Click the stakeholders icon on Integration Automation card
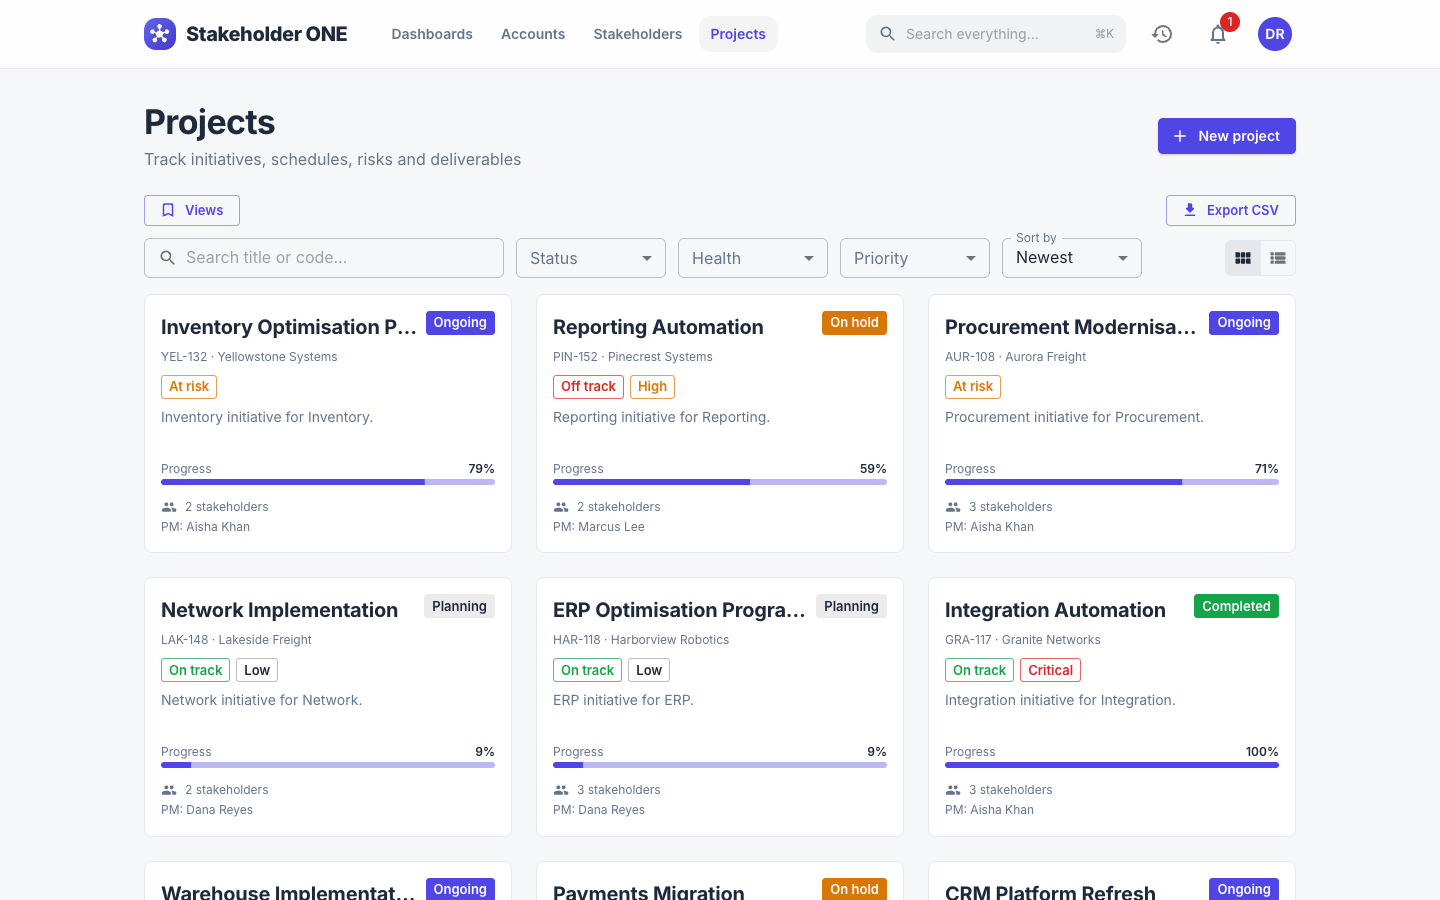1440x900 pixels. [953, 790]
